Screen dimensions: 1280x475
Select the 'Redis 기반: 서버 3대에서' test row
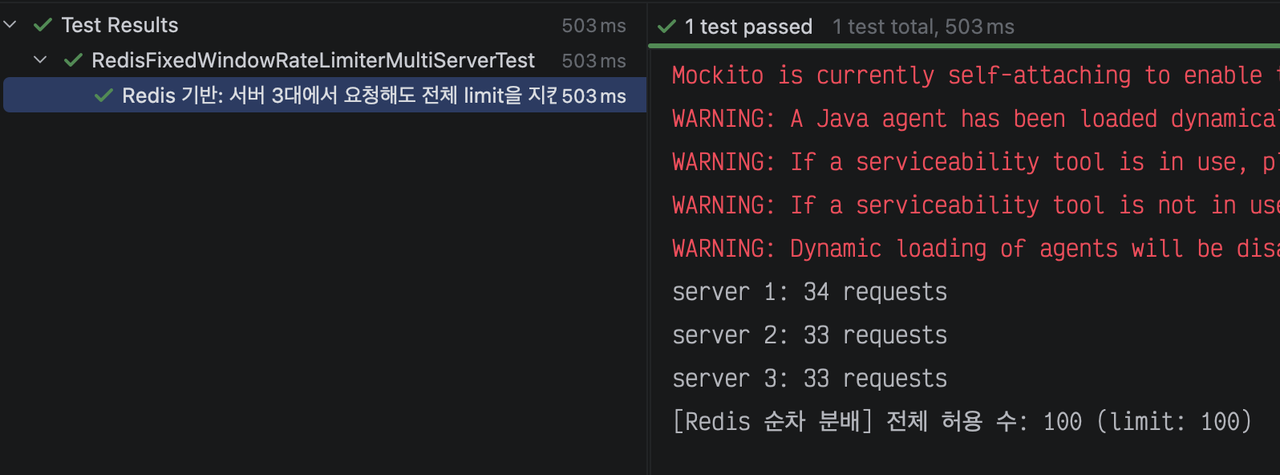(x=323, y=96)
